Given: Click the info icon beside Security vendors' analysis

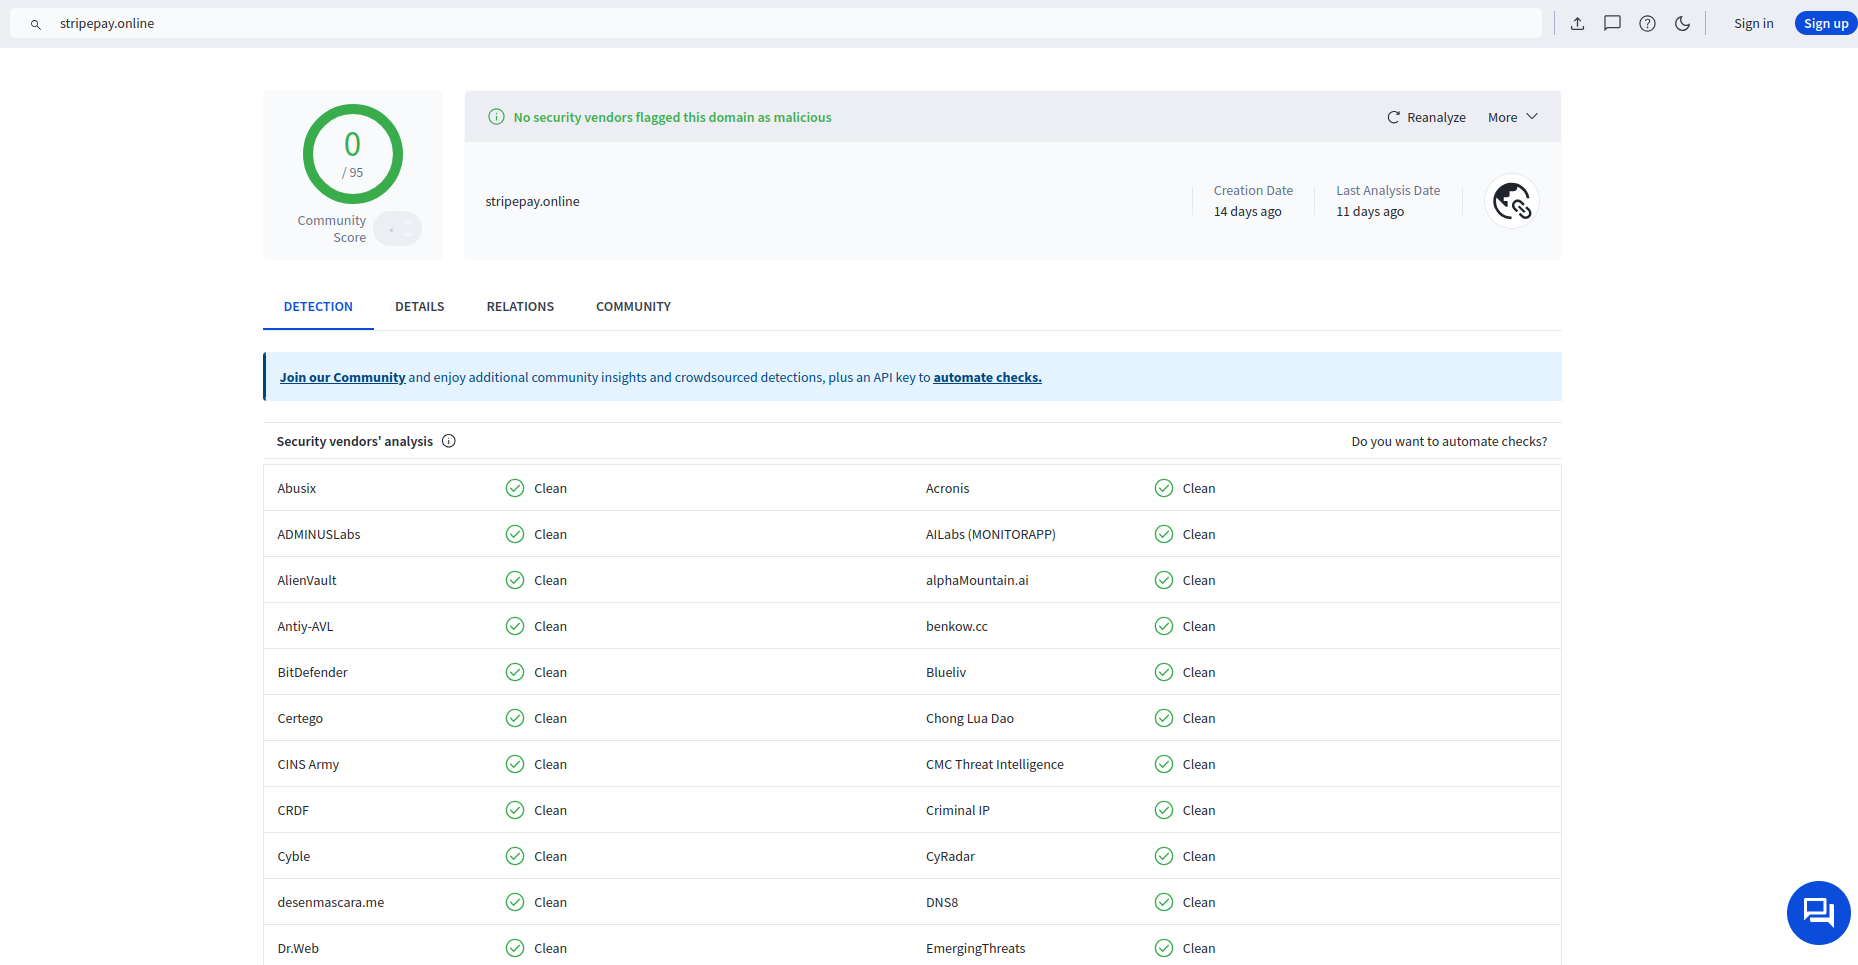Looking at the screenshot, I should point(449,441).
